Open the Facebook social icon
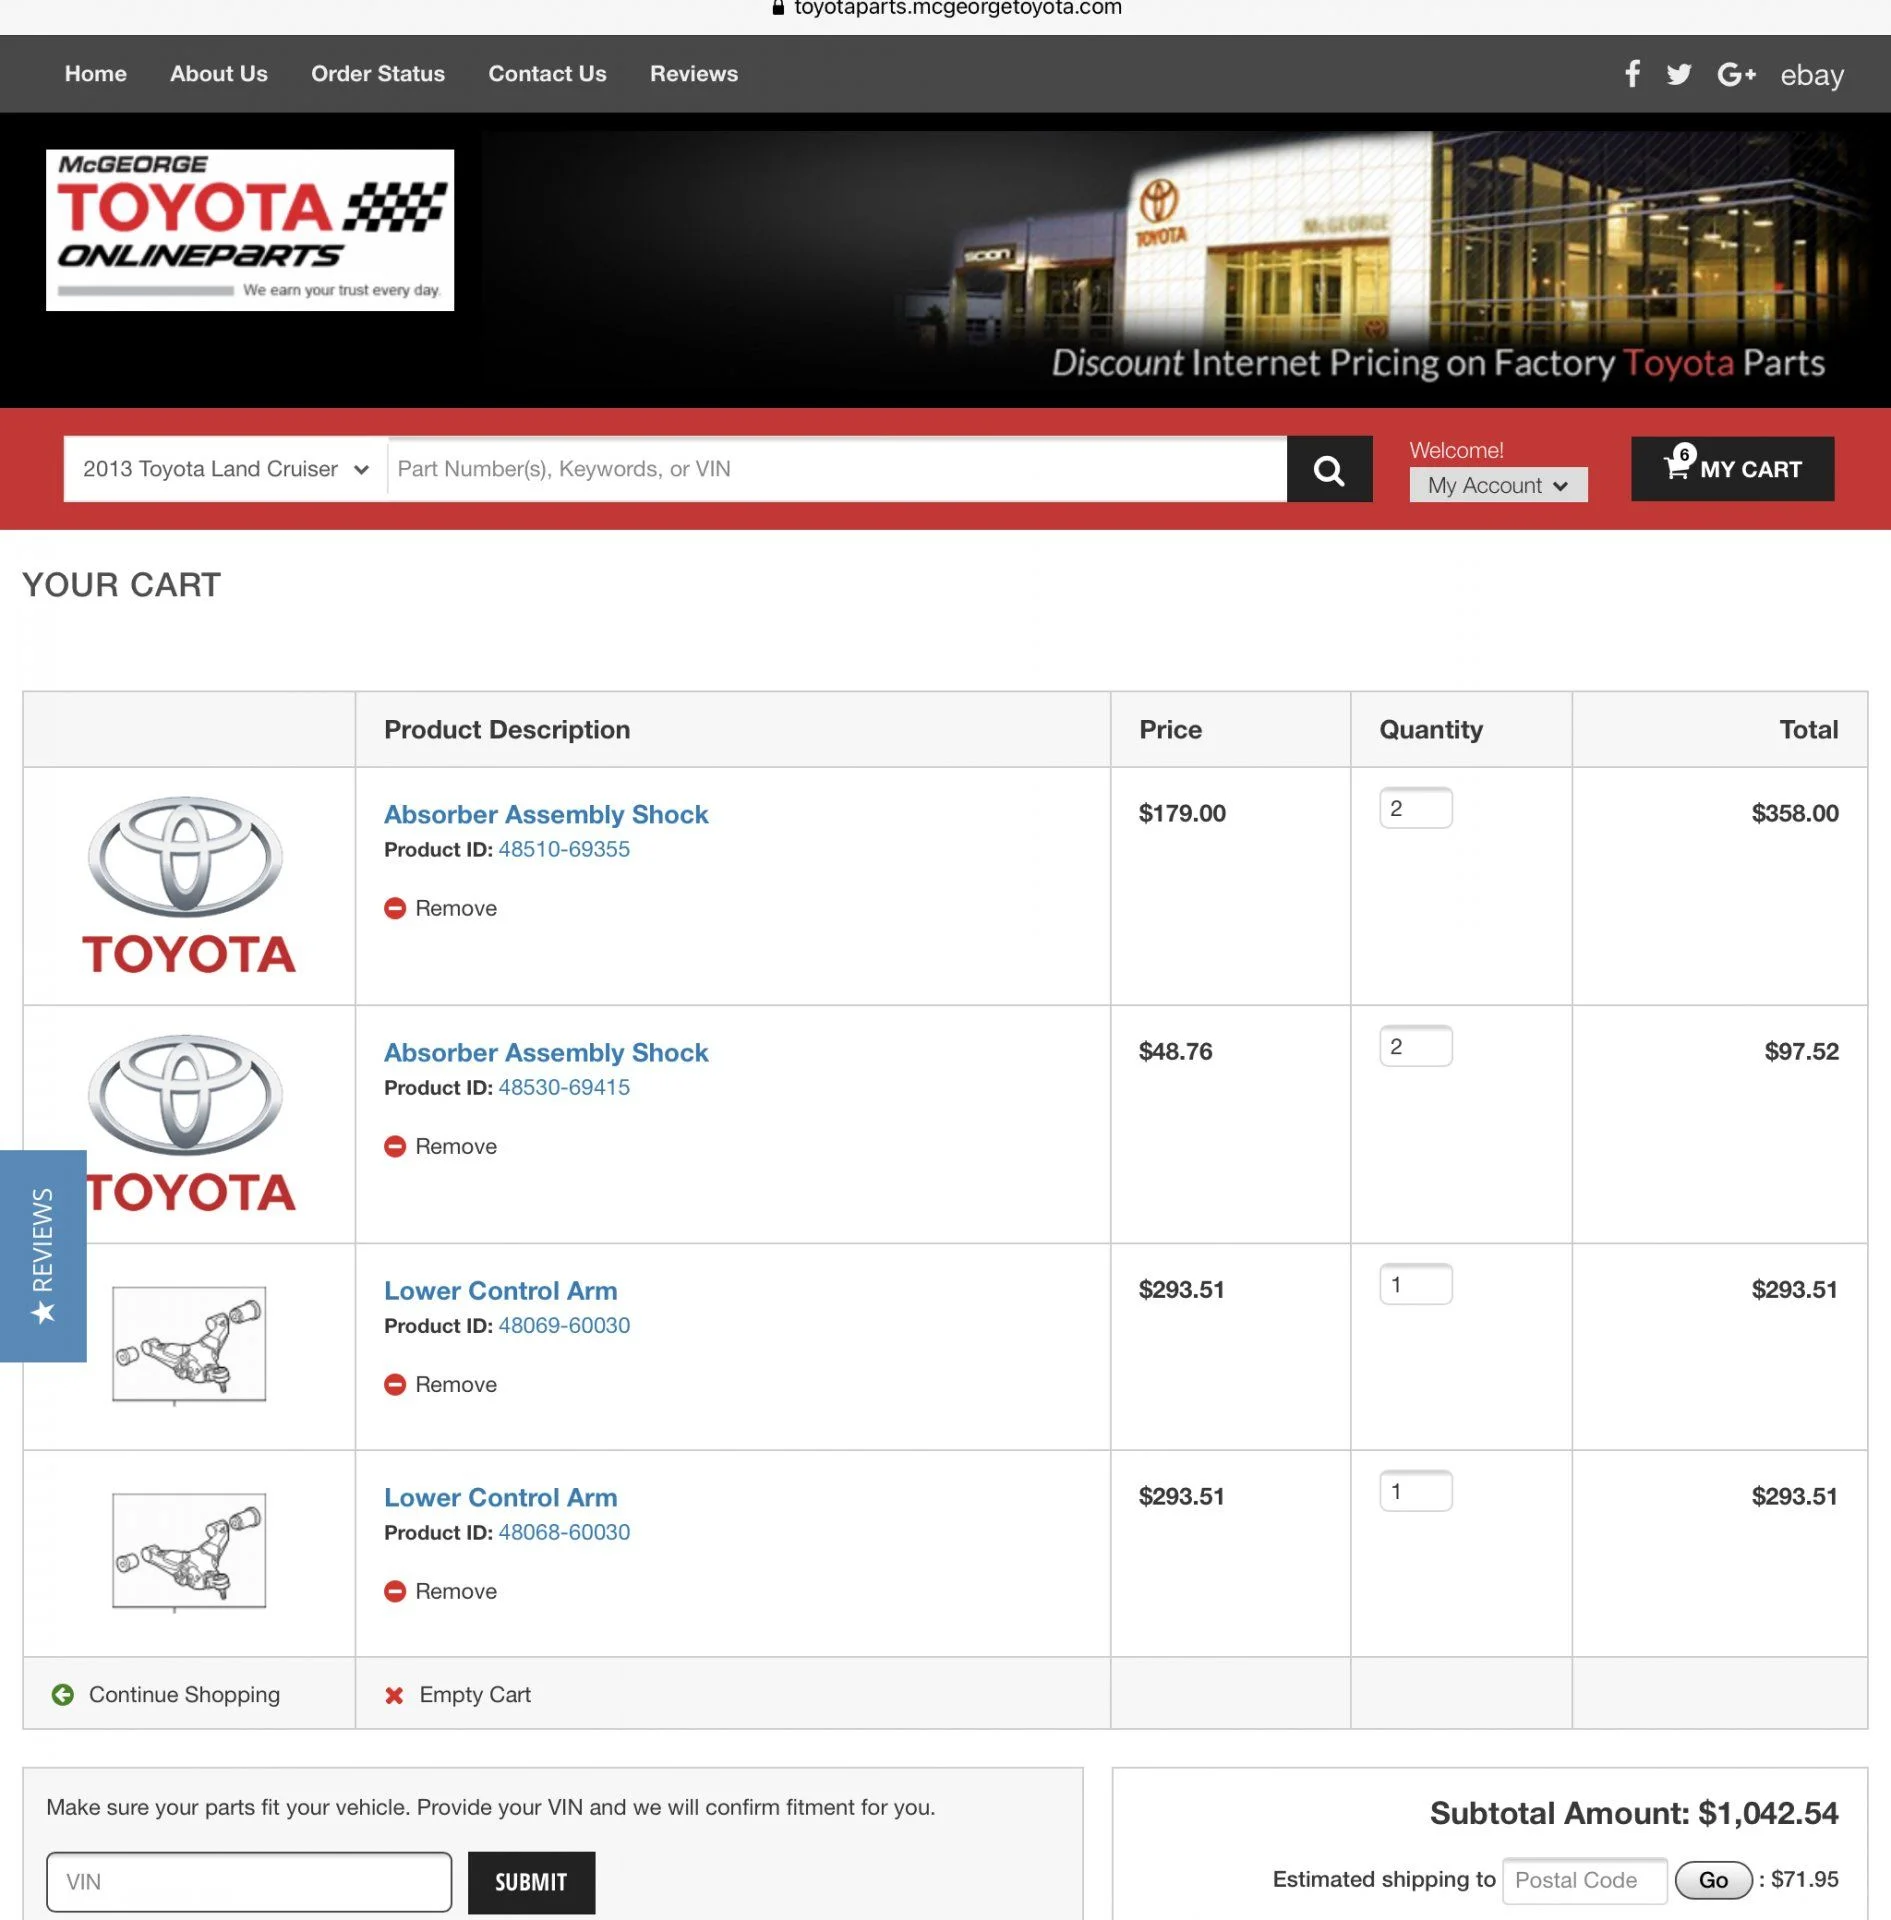Screen dimensions: 1891x1920 pos(1632,74)
